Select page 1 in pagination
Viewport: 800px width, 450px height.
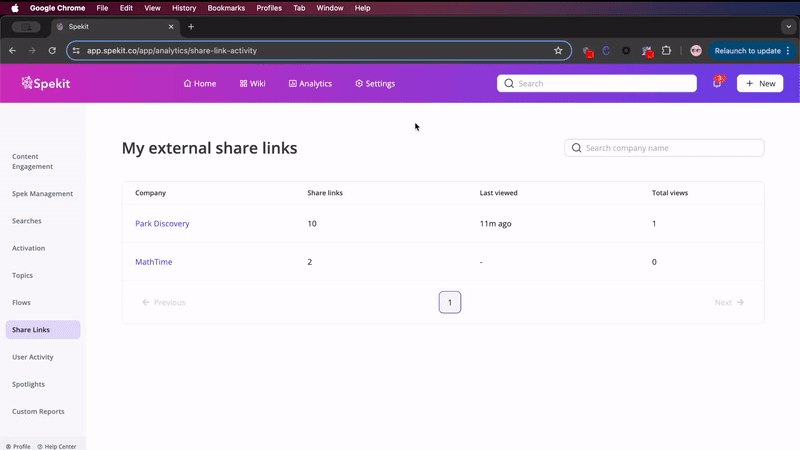(x=450, y=302)
